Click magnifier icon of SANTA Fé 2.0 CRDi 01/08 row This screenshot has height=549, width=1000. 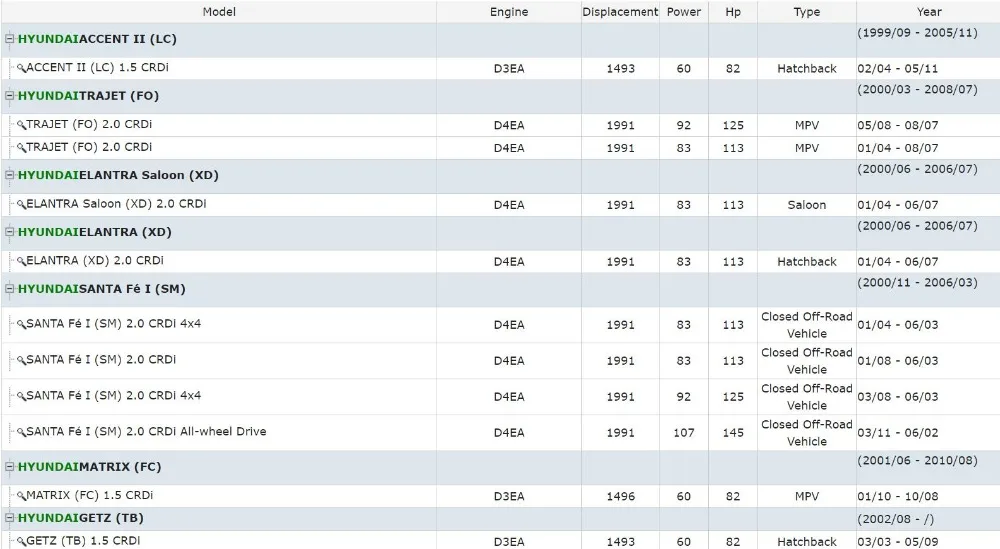pyautogui.click(x=21, y=360)
